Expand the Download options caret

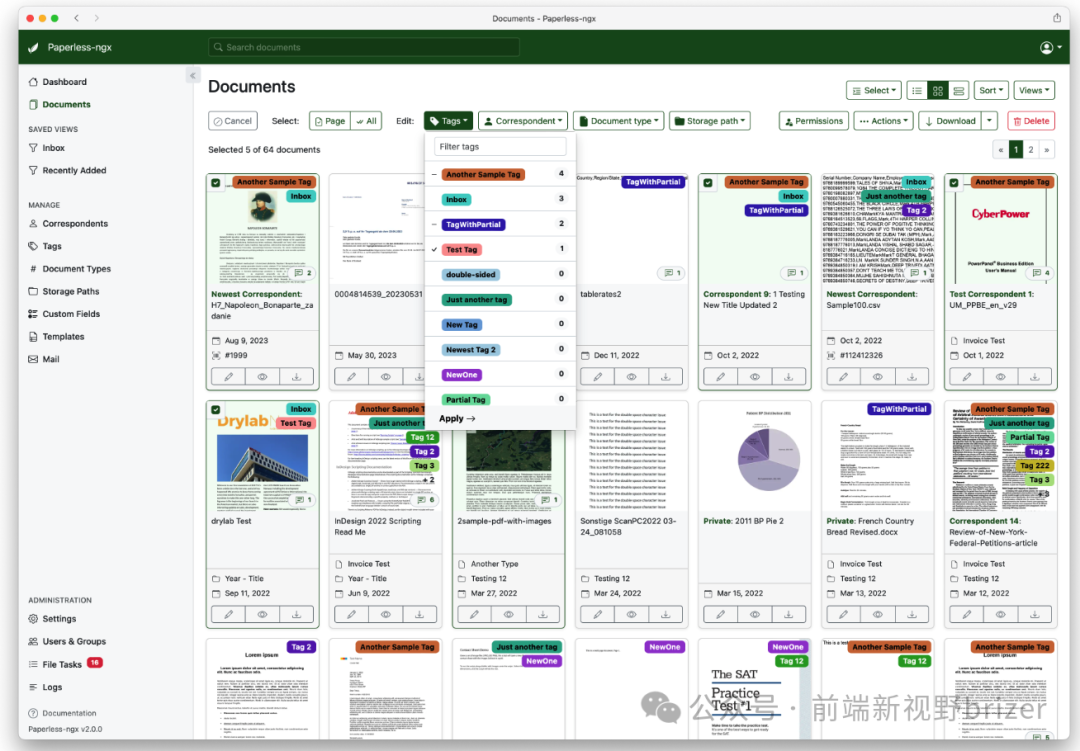(x=990, y=121)
